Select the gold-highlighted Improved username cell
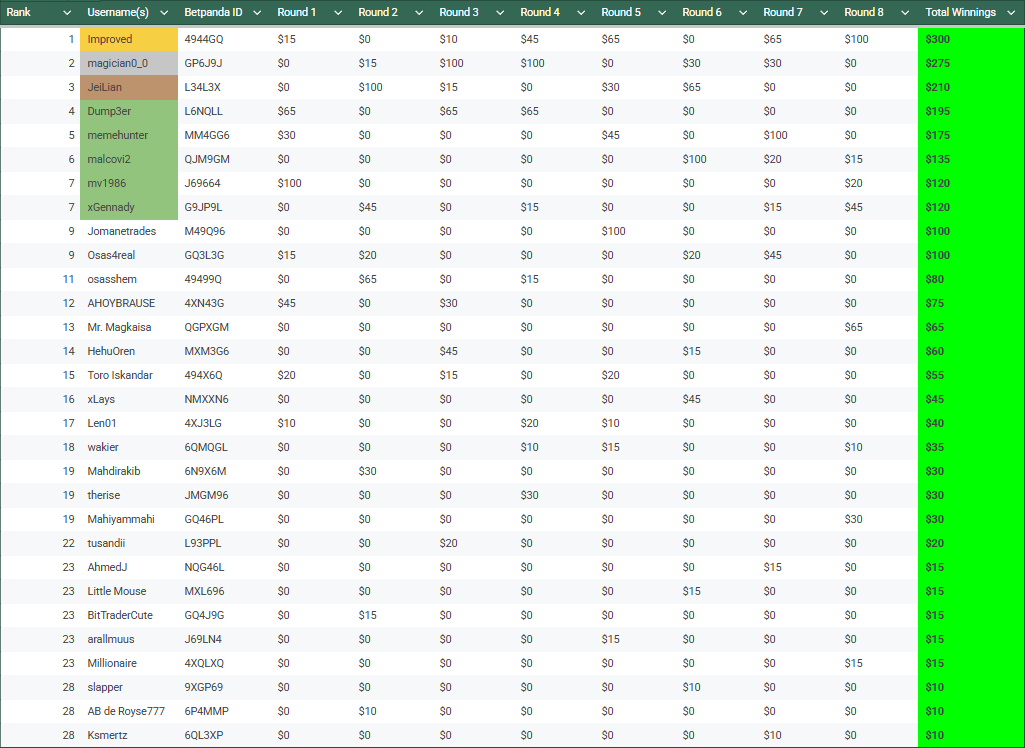This screenshot has height=748, width=1025. [129, 39]
